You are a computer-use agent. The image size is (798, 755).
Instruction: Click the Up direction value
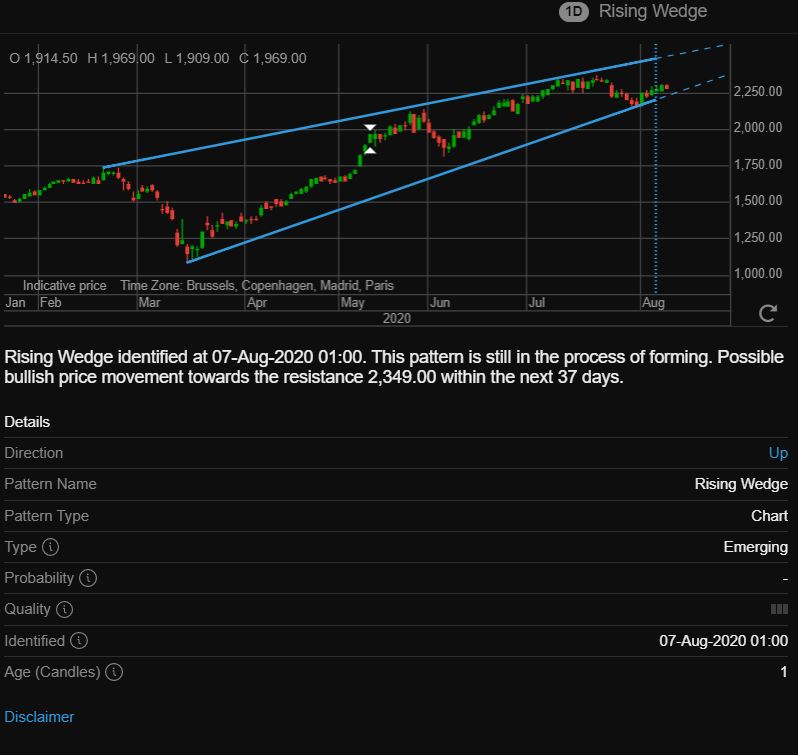[x=778, y=453]
